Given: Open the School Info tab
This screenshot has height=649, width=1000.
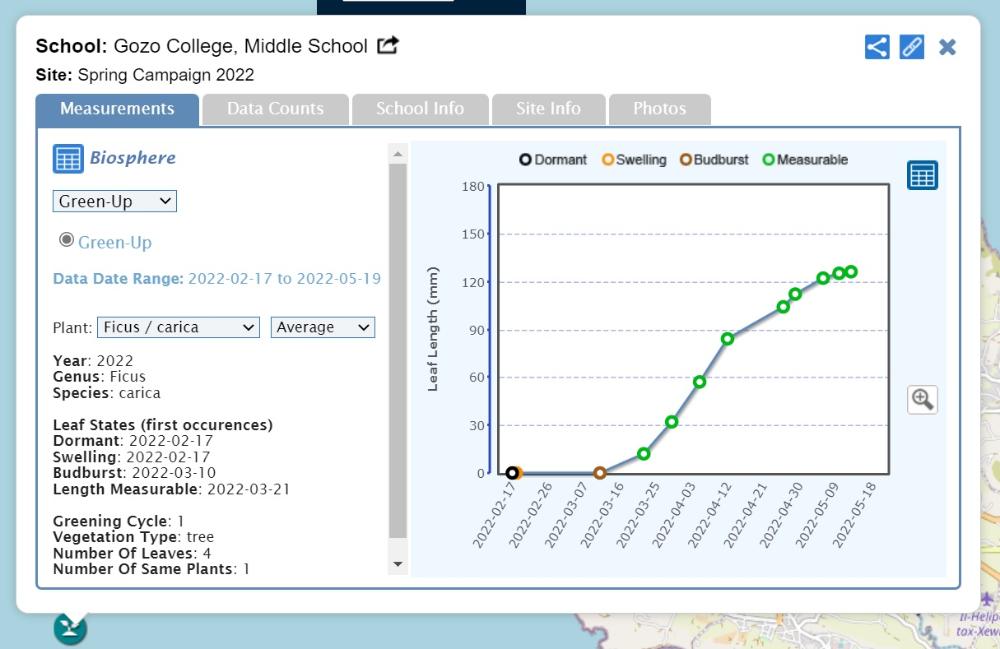Looking at the screenshot, I should pos(420,109).
